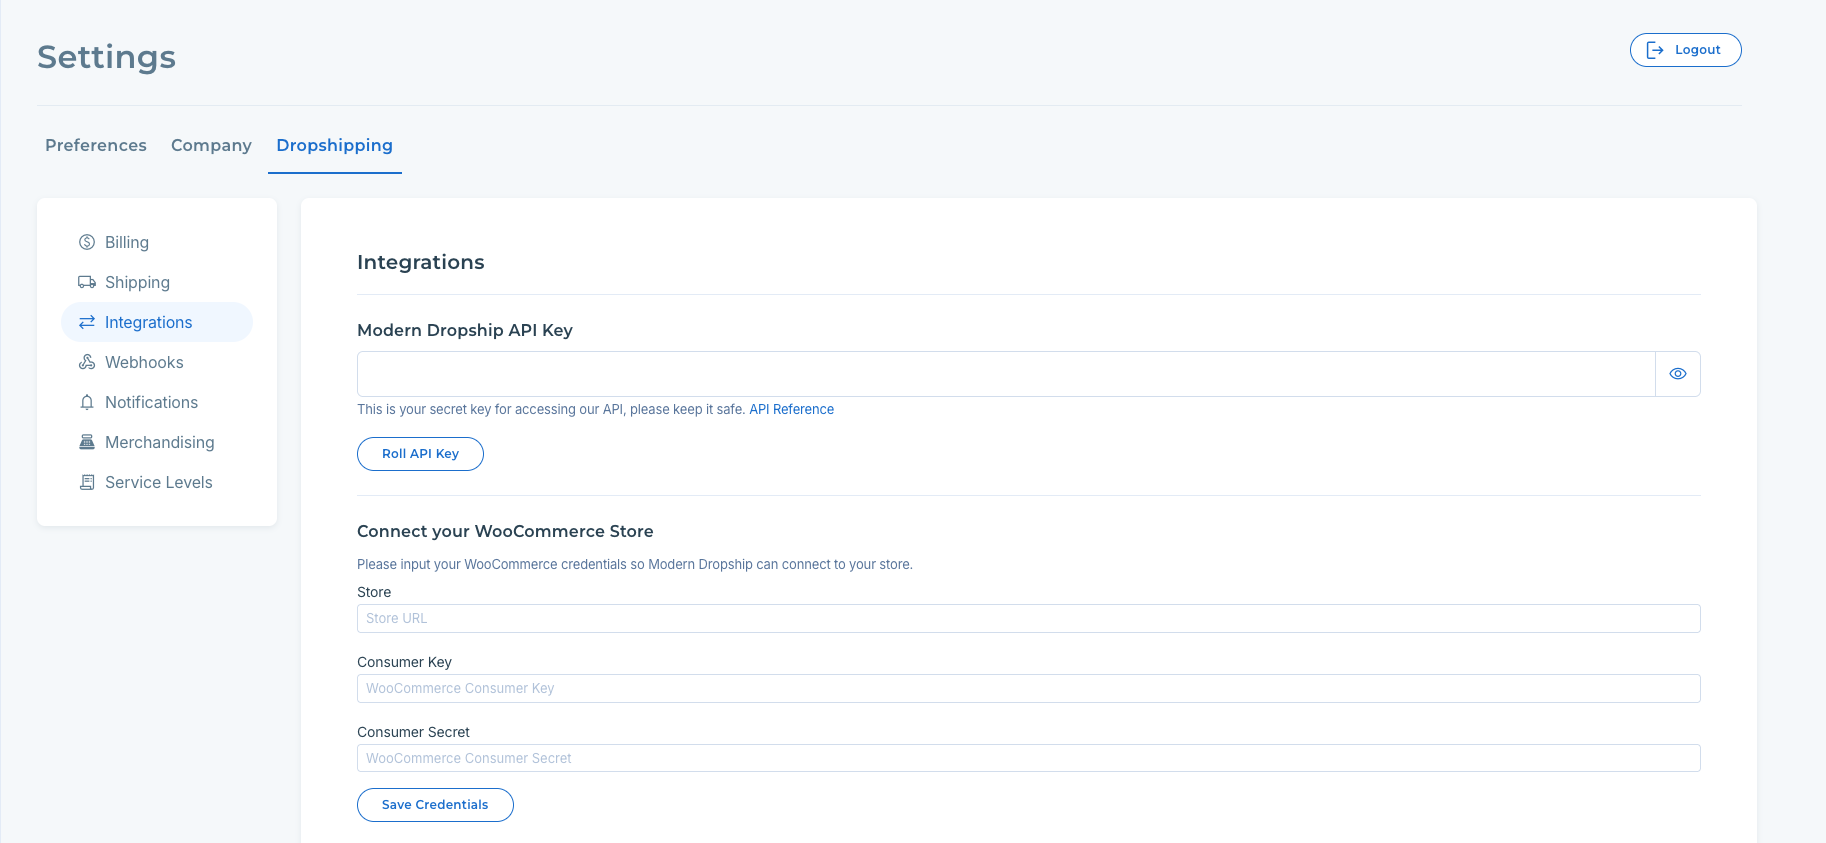The image size is (1826, 843).
Task: Open the API Reference link
Action: pyautogui.click(x=791, y=409)
